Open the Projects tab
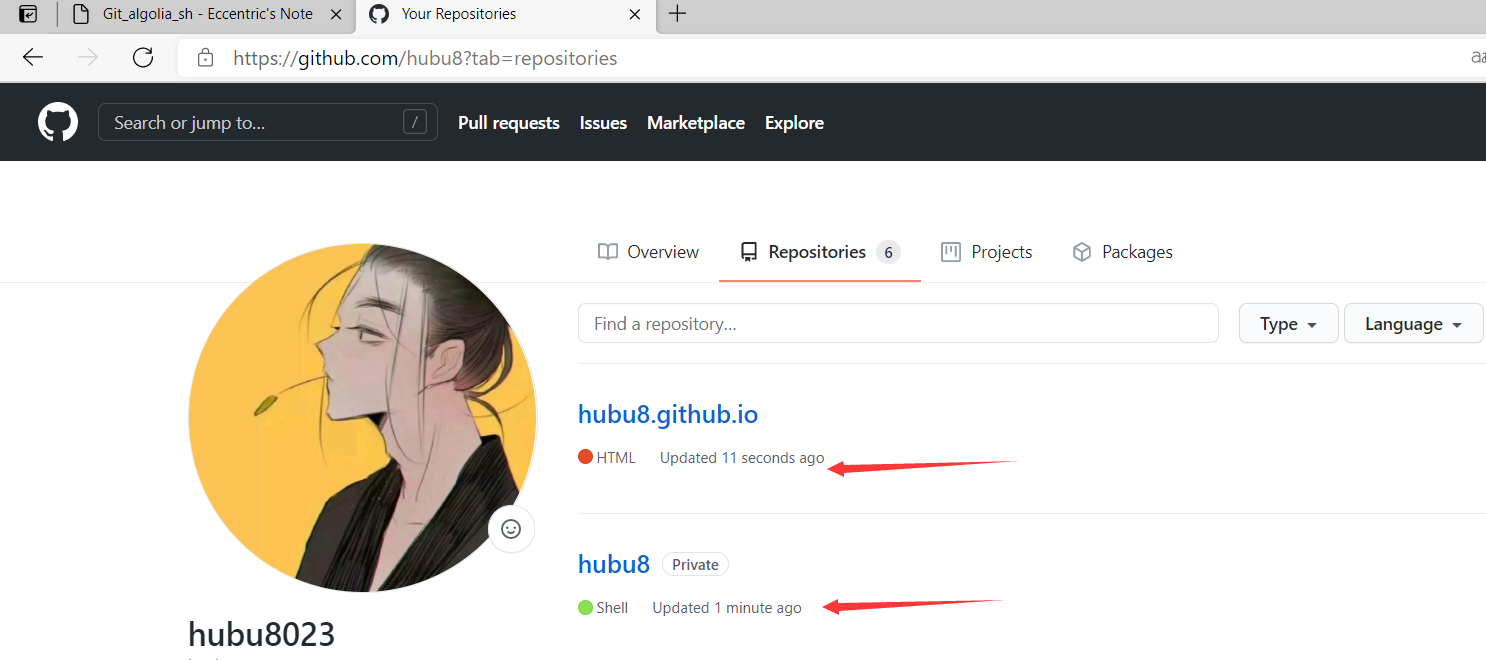1486x660 pixels. pyautogui.click(x=986, y=252)
